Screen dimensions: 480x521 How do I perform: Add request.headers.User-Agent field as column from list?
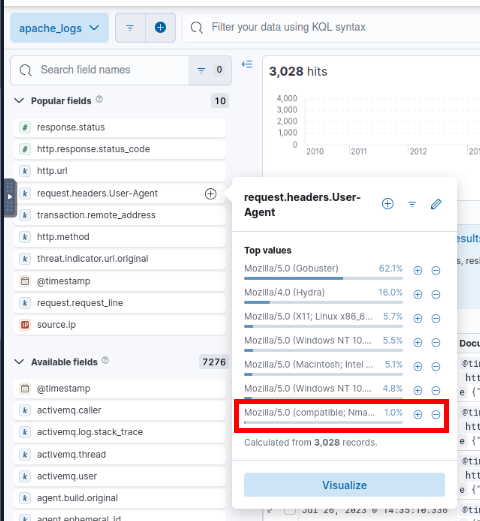[210, 194]
